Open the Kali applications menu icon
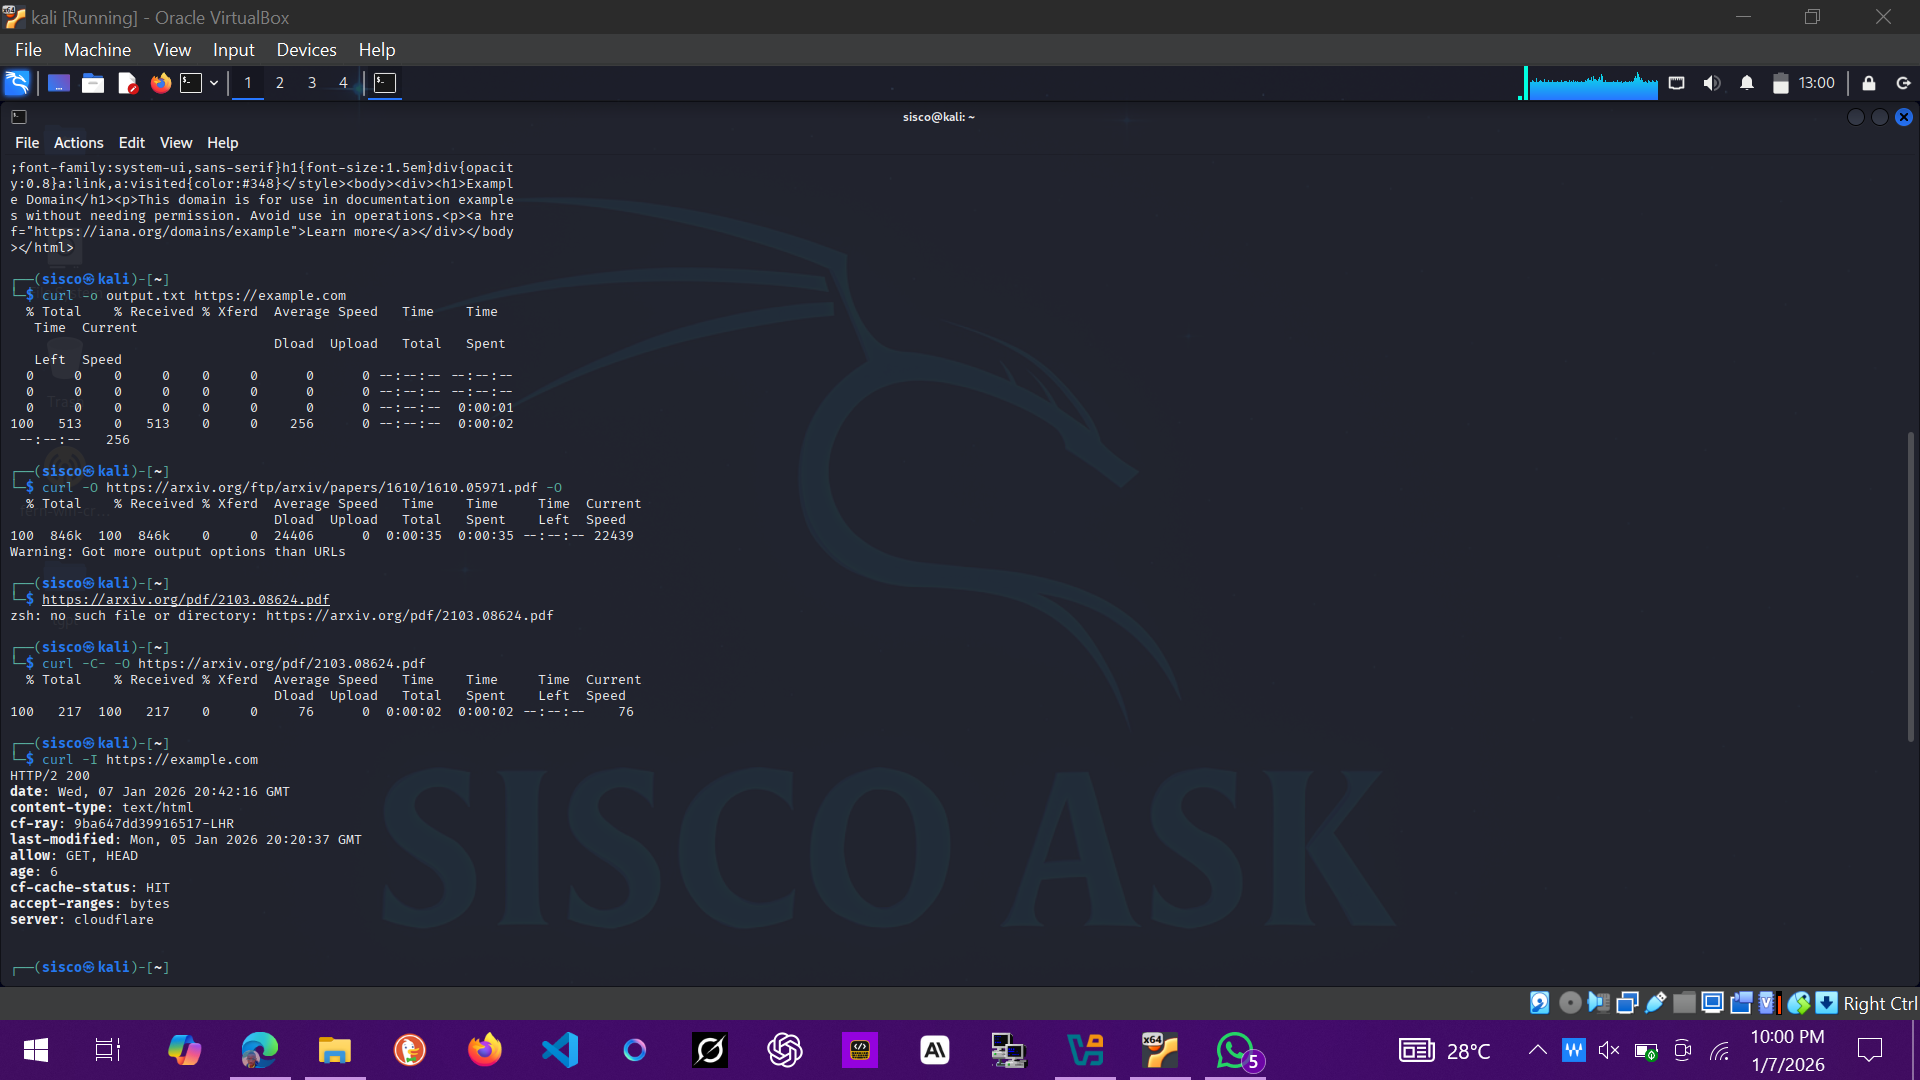This screenshot has height=1080, width=1920. [x=17, y=83]
